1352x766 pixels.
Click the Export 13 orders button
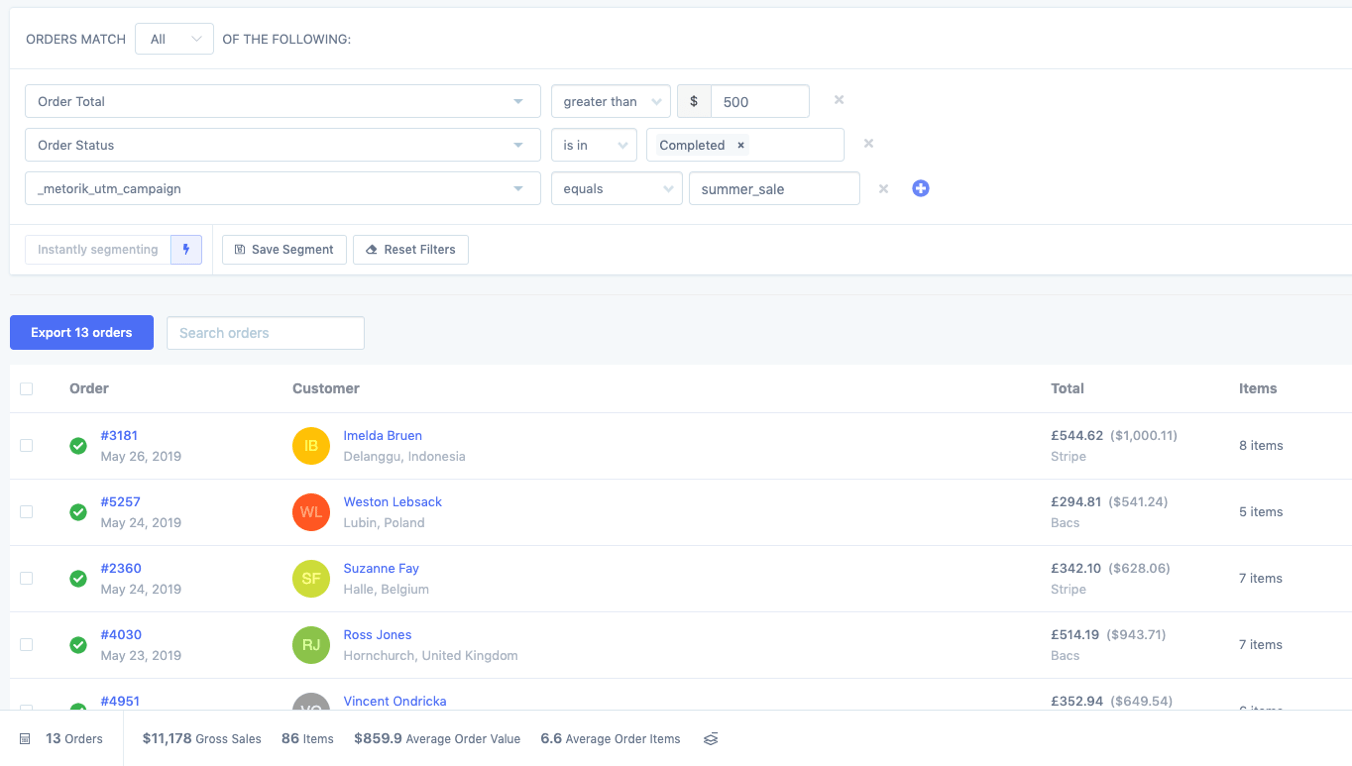click(81, 332)
